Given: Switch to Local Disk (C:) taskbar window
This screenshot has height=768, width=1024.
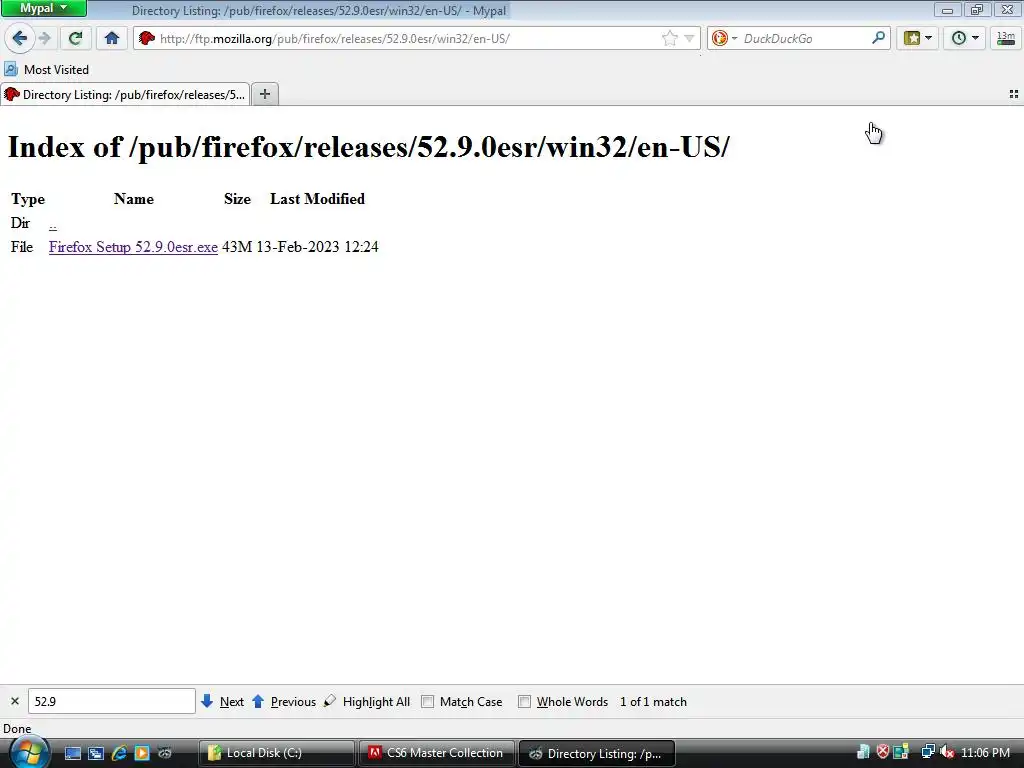Looking at the screenshot, I should tap(276, 754).
